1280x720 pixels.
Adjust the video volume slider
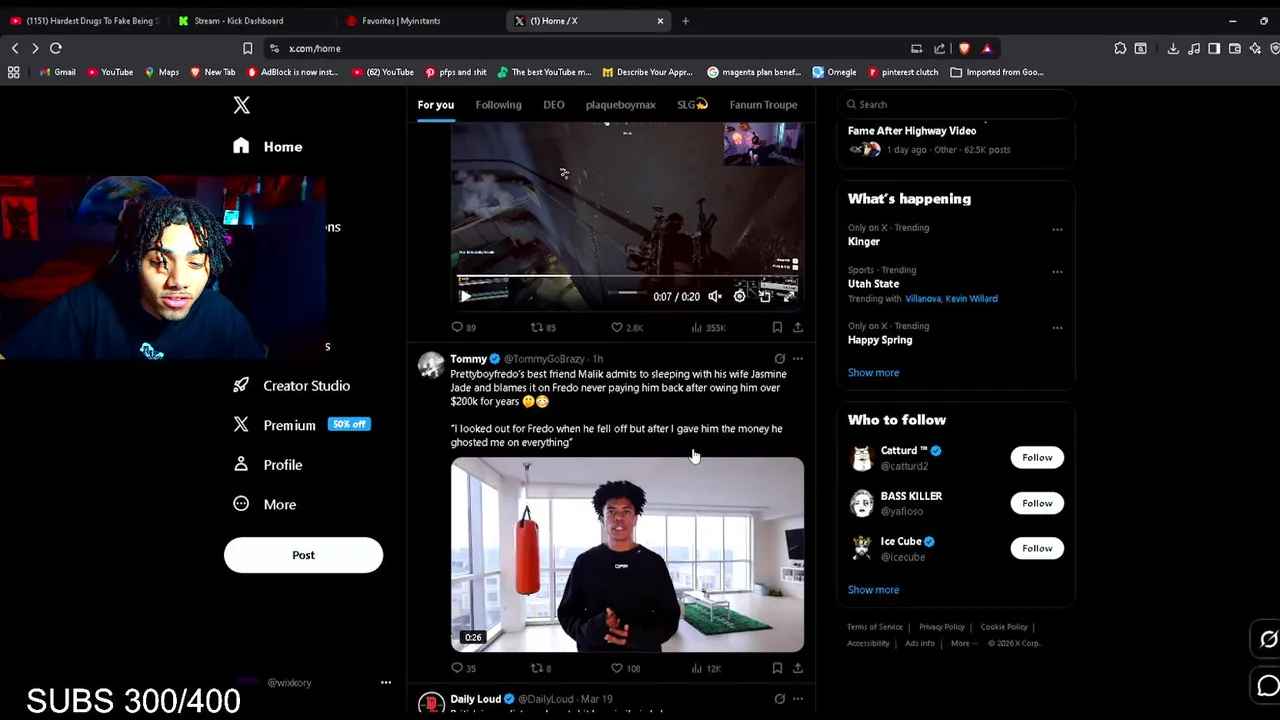click(x=626, y=293)
